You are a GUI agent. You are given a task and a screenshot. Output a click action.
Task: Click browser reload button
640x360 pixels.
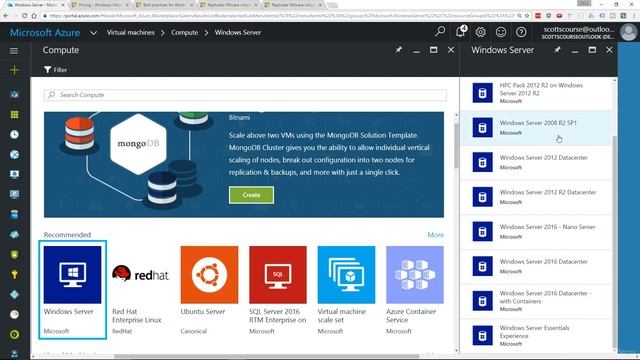pos(24,16)
